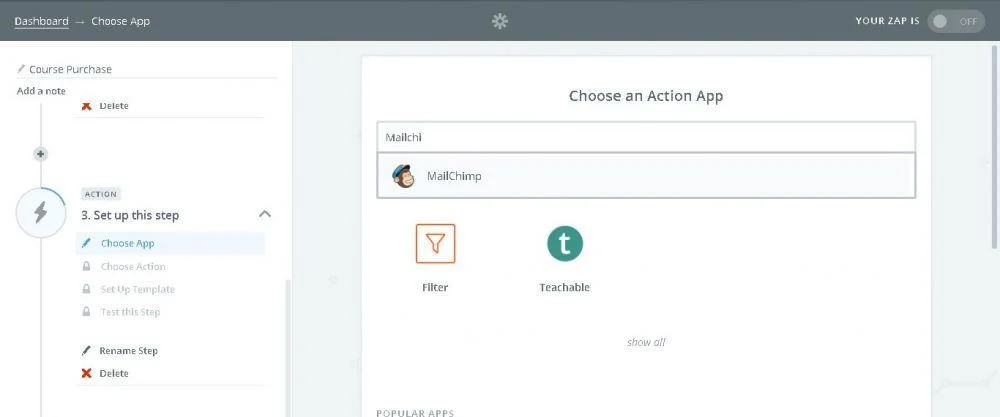Select the locked Choose Action step
This screenshot has height=417, width=1000.
133,267
